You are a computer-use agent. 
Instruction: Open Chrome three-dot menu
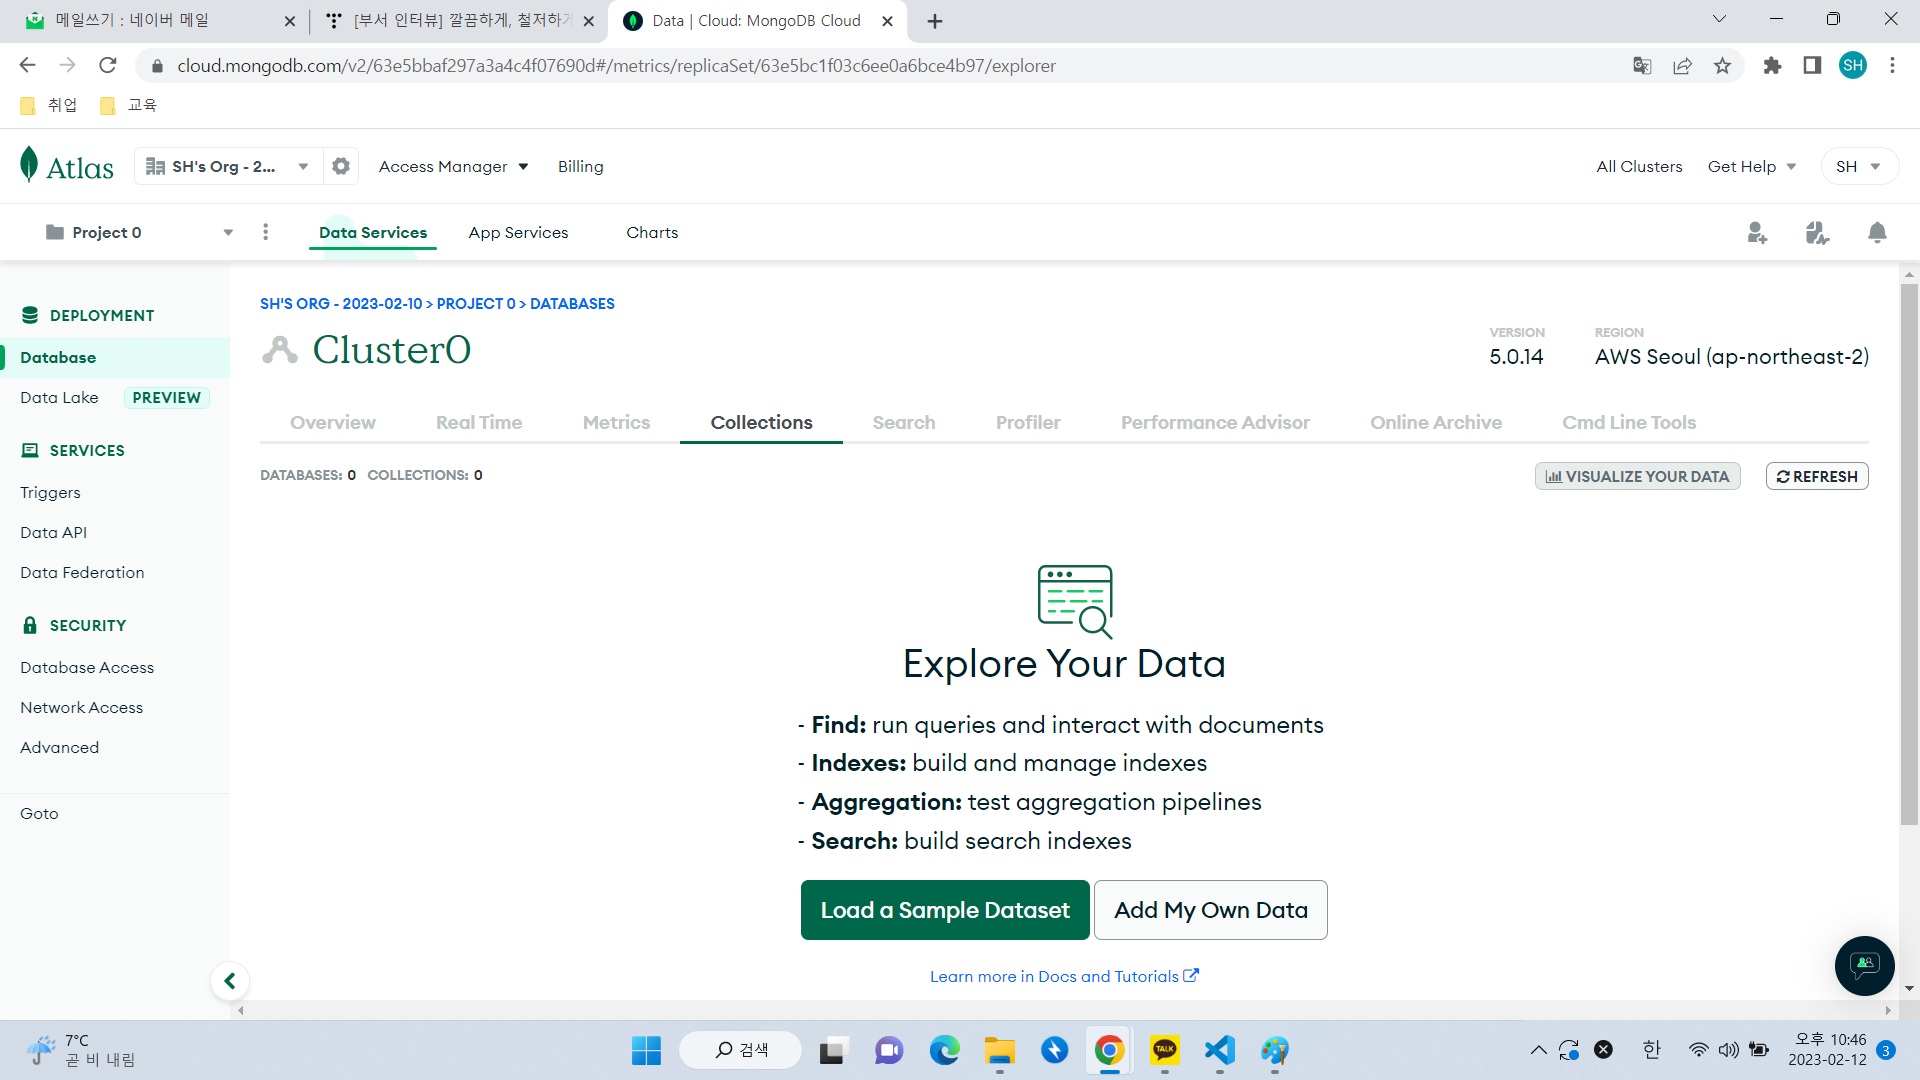click(x=1892, y=66)
